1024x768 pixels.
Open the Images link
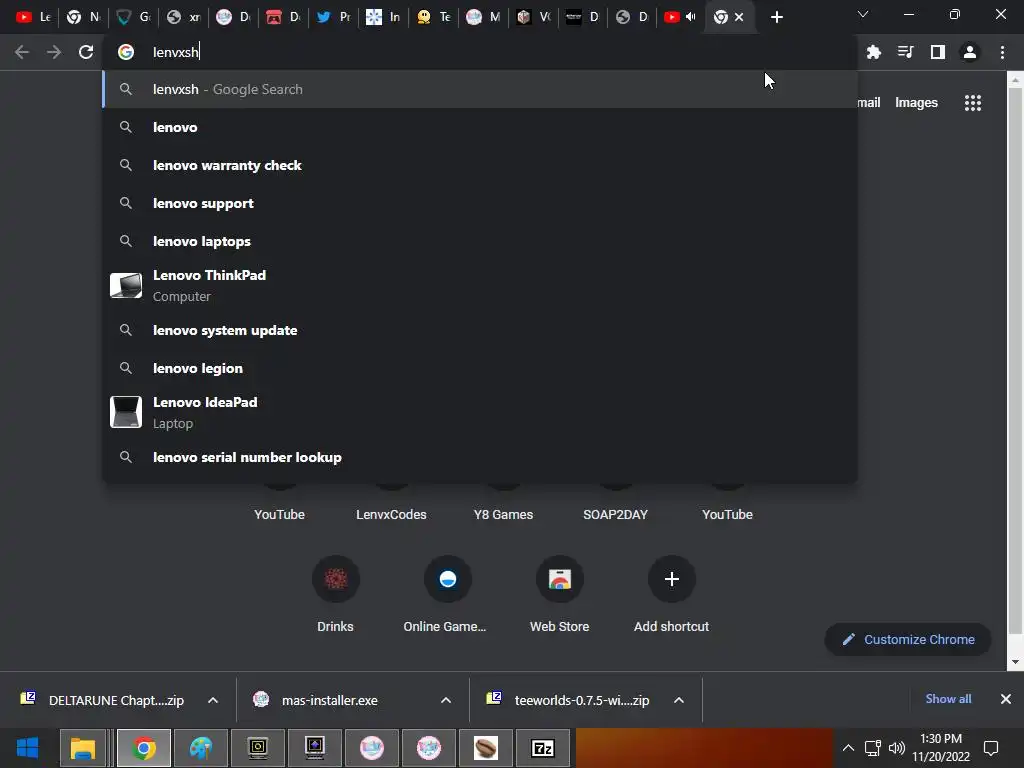916,103
